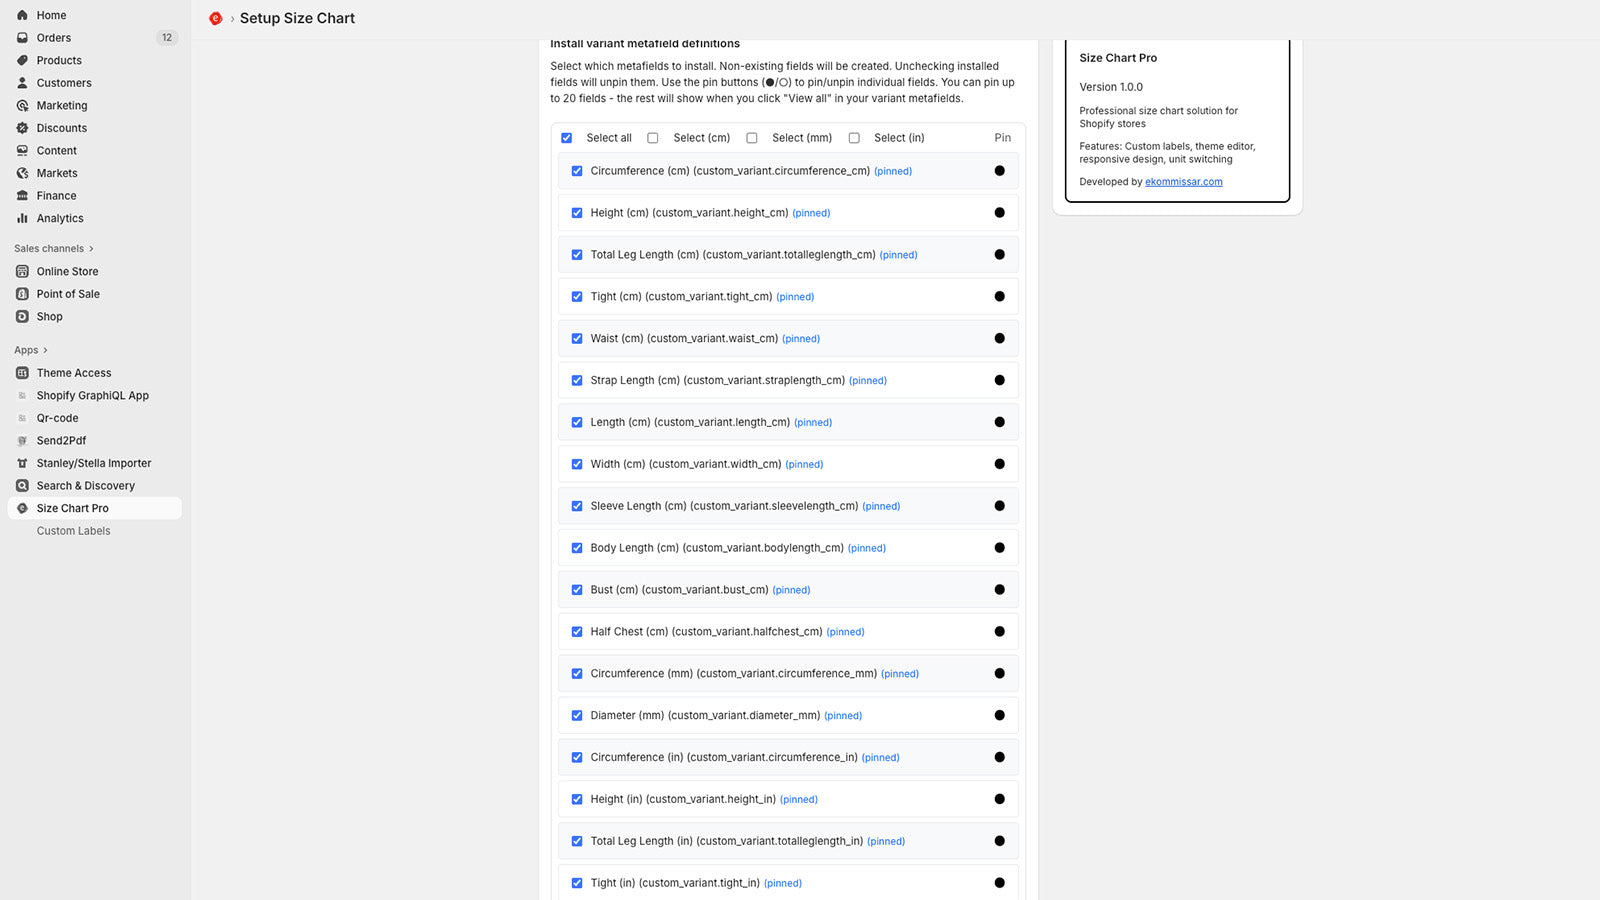
Task: Click the Orders inbox icon
Action: tap(22, 38)
